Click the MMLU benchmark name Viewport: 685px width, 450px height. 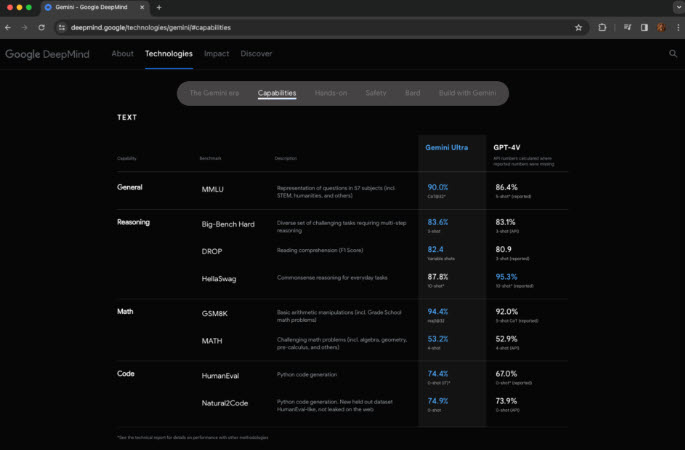click(x=212, y=189)
